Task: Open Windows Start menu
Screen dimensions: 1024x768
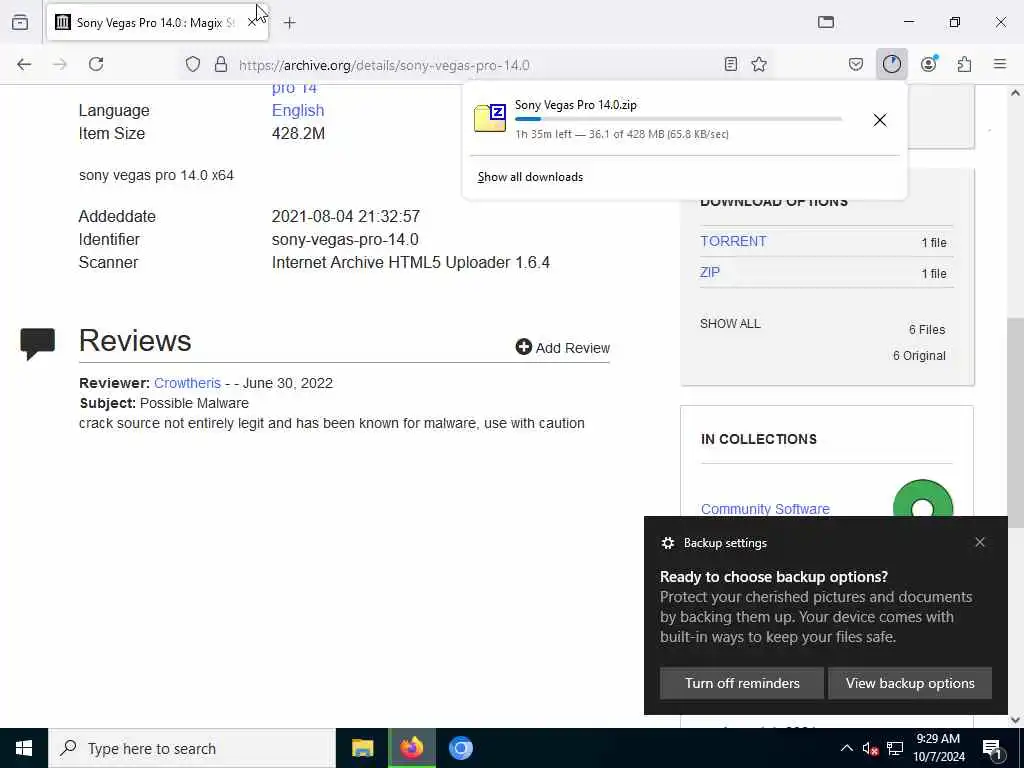Action: [x=24, y=748]
